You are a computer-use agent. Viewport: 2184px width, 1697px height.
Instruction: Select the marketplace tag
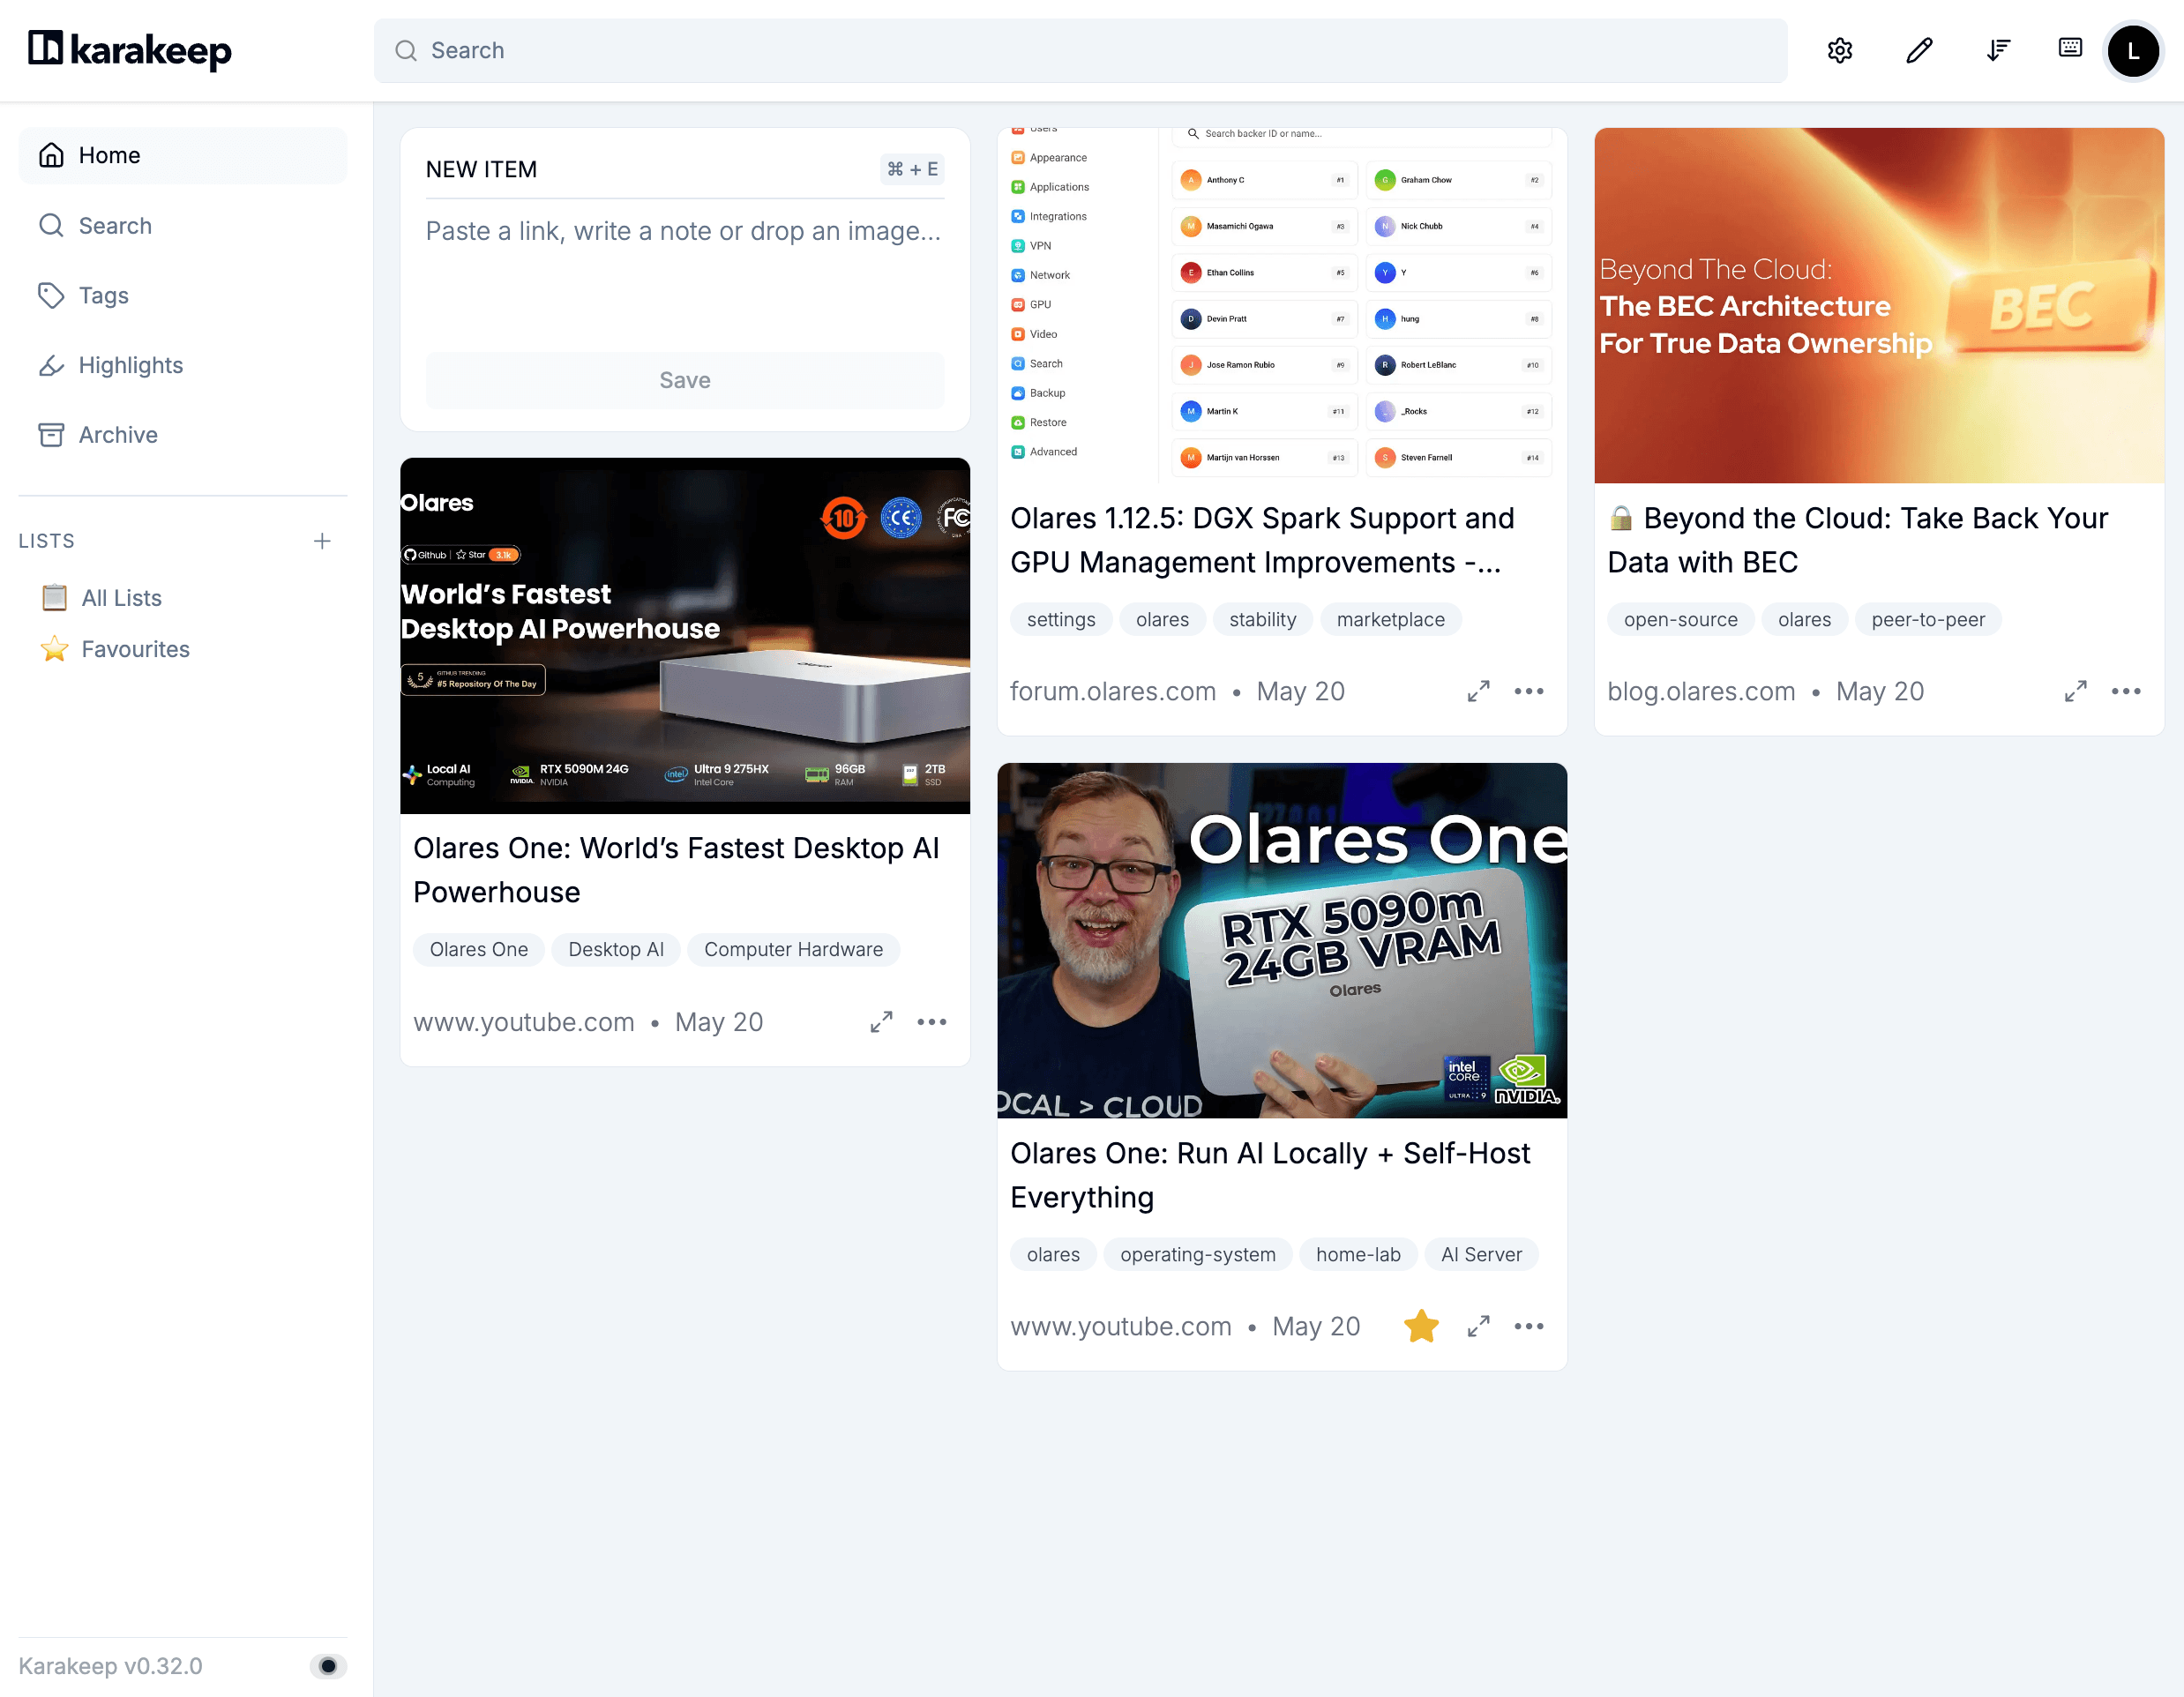(x=1391, y=619)
